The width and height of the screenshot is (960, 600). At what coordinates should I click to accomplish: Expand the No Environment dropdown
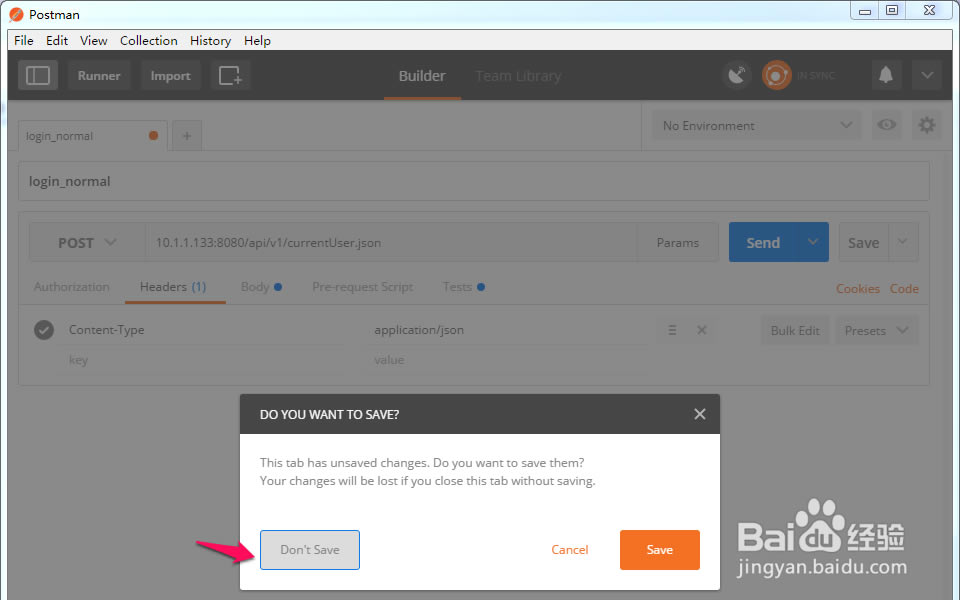(x=757, y=125)
